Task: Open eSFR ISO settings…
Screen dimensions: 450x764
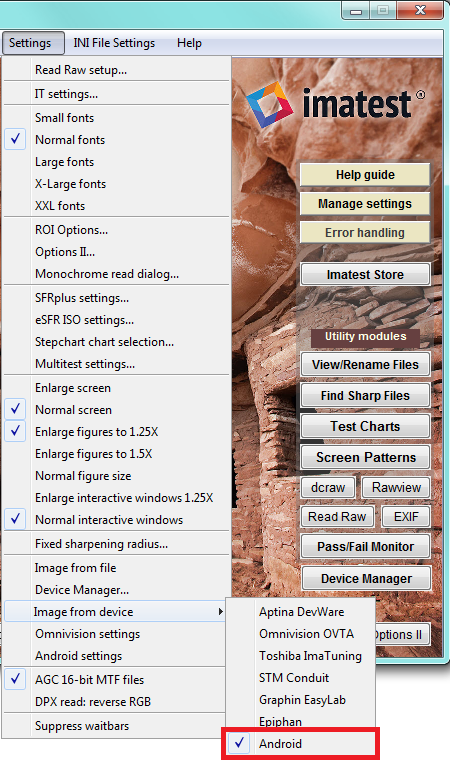Action: pos(117,320)
